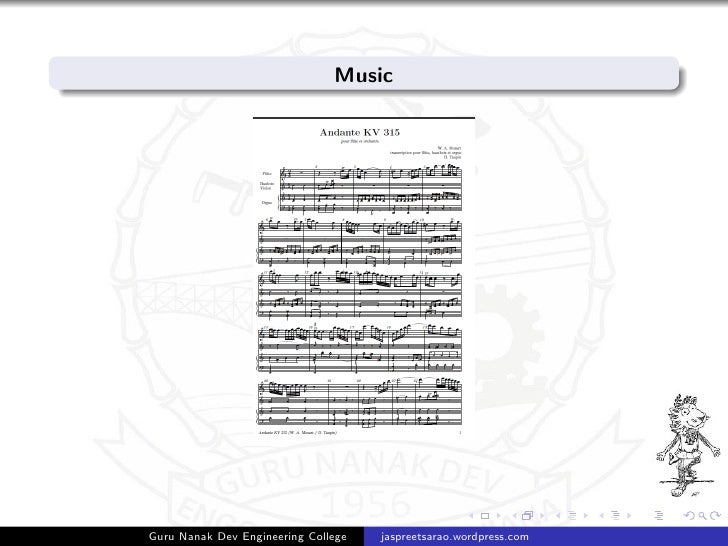The height and width of the screenshot is (546, 728).
Task: Click the slide rectangle navigation icon
Action: tap(485, 516)
